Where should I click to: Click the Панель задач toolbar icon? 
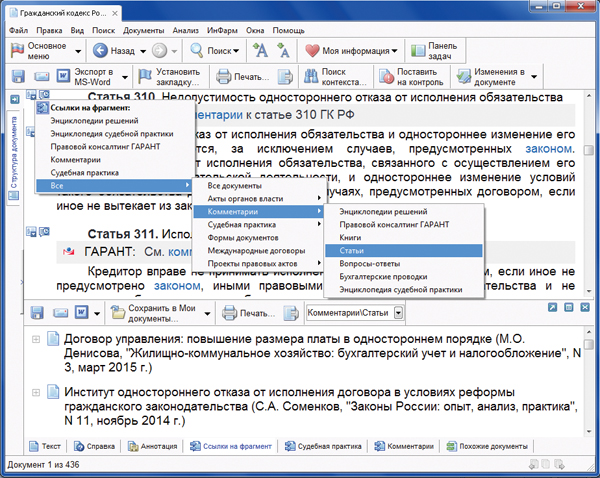(x=415, y=50)
